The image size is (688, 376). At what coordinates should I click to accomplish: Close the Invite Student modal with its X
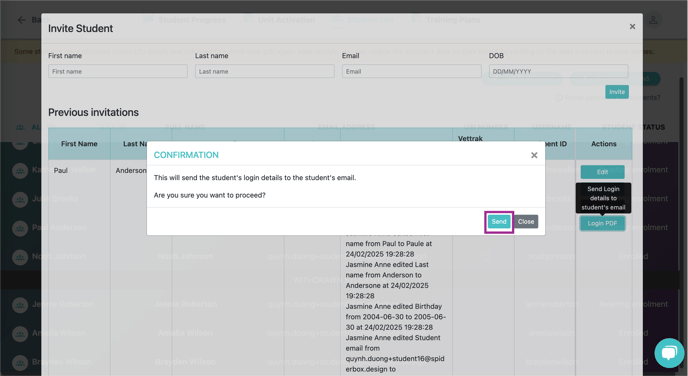[x=632, y=27]
